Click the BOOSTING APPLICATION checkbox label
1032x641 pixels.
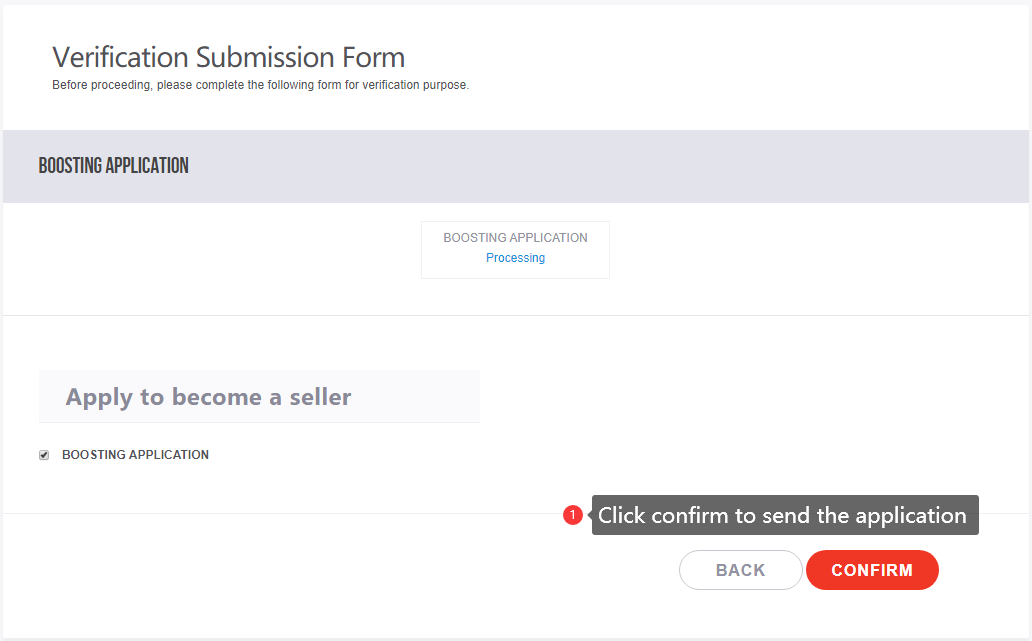[136, 455]
